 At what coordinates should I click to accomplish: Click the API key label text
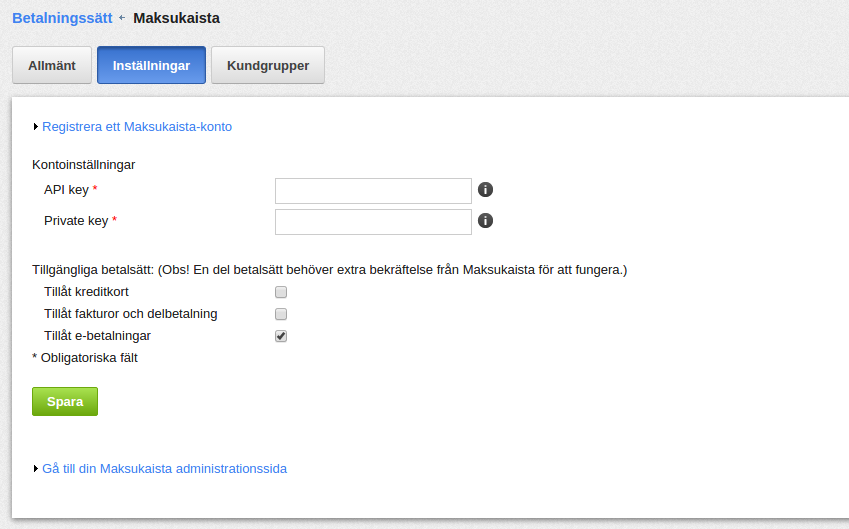tap(66, 190)
